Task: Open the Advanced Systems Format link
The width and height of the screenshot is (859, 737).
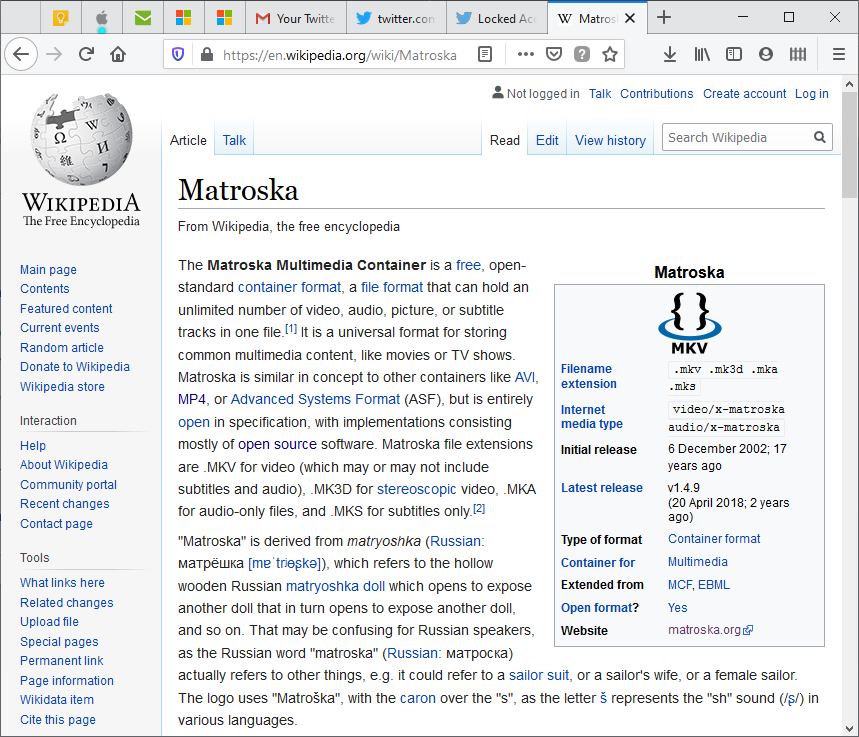Action: (316, 399)
